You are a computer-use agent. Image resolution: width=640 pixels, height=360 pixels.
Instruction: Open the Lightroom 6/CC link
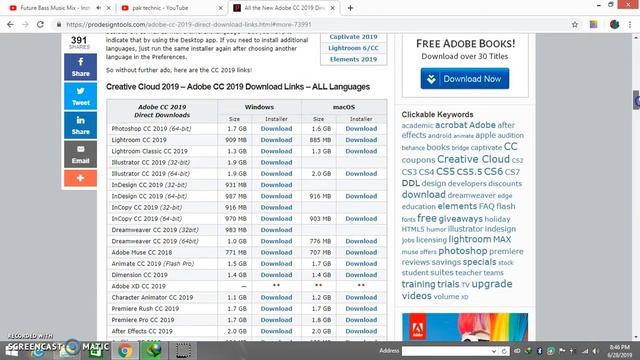point(353,48)
